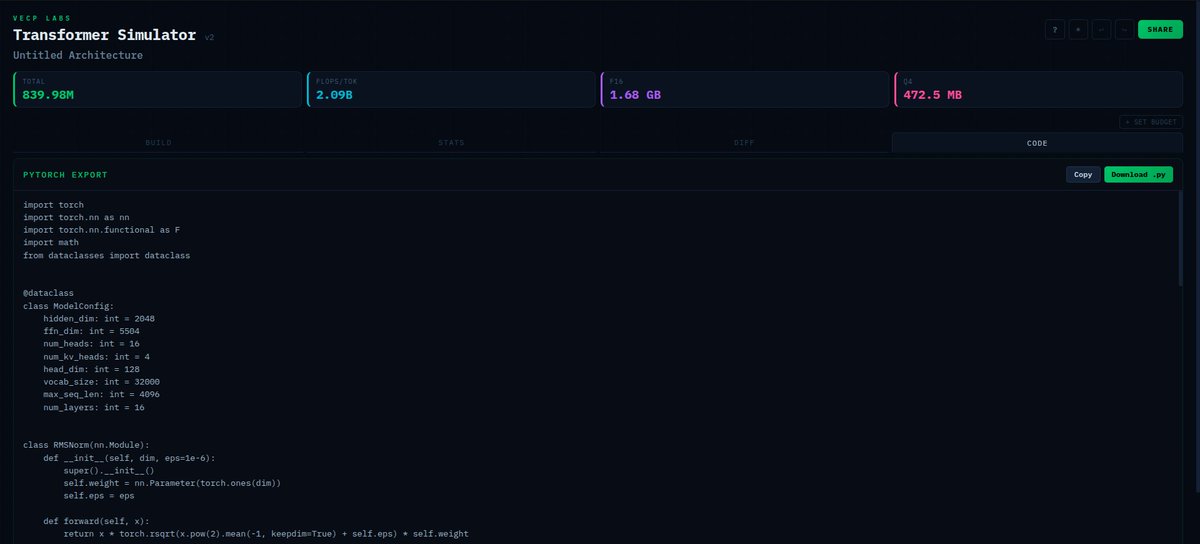The height and width of the screenshot is (544, 1200).
Task: Click the Transformer Simulator title
Action: [105, 35]
